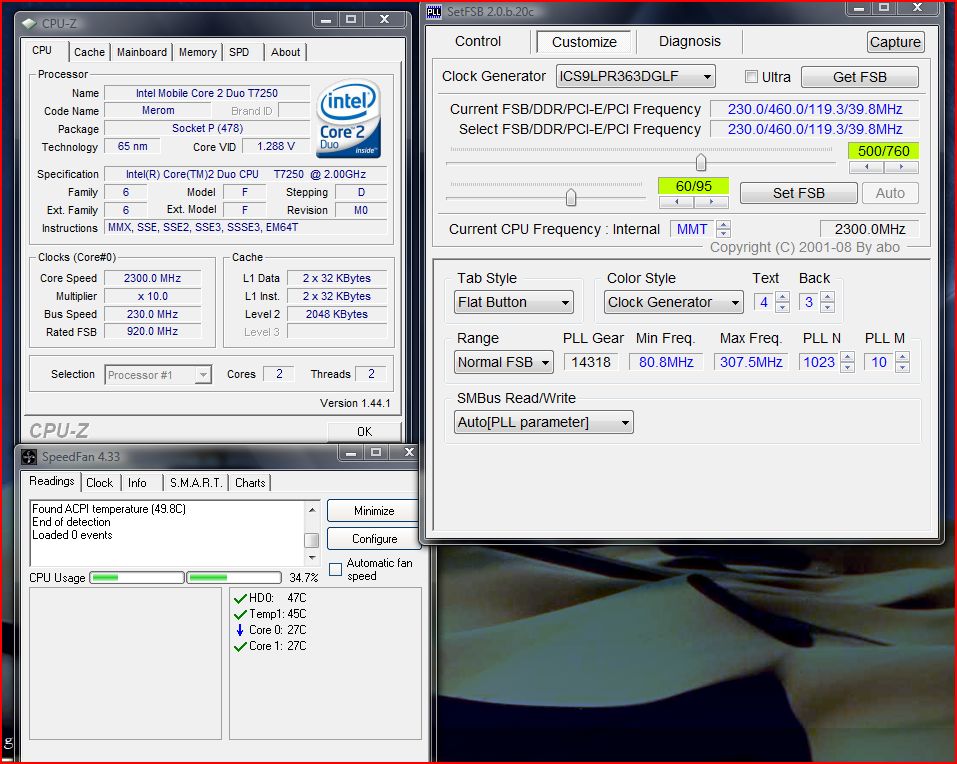Enable the Ultra checkbox in SetFSB
Image resolution: width=957 pixels, height=764 pixels.
[x=751, y=77]
